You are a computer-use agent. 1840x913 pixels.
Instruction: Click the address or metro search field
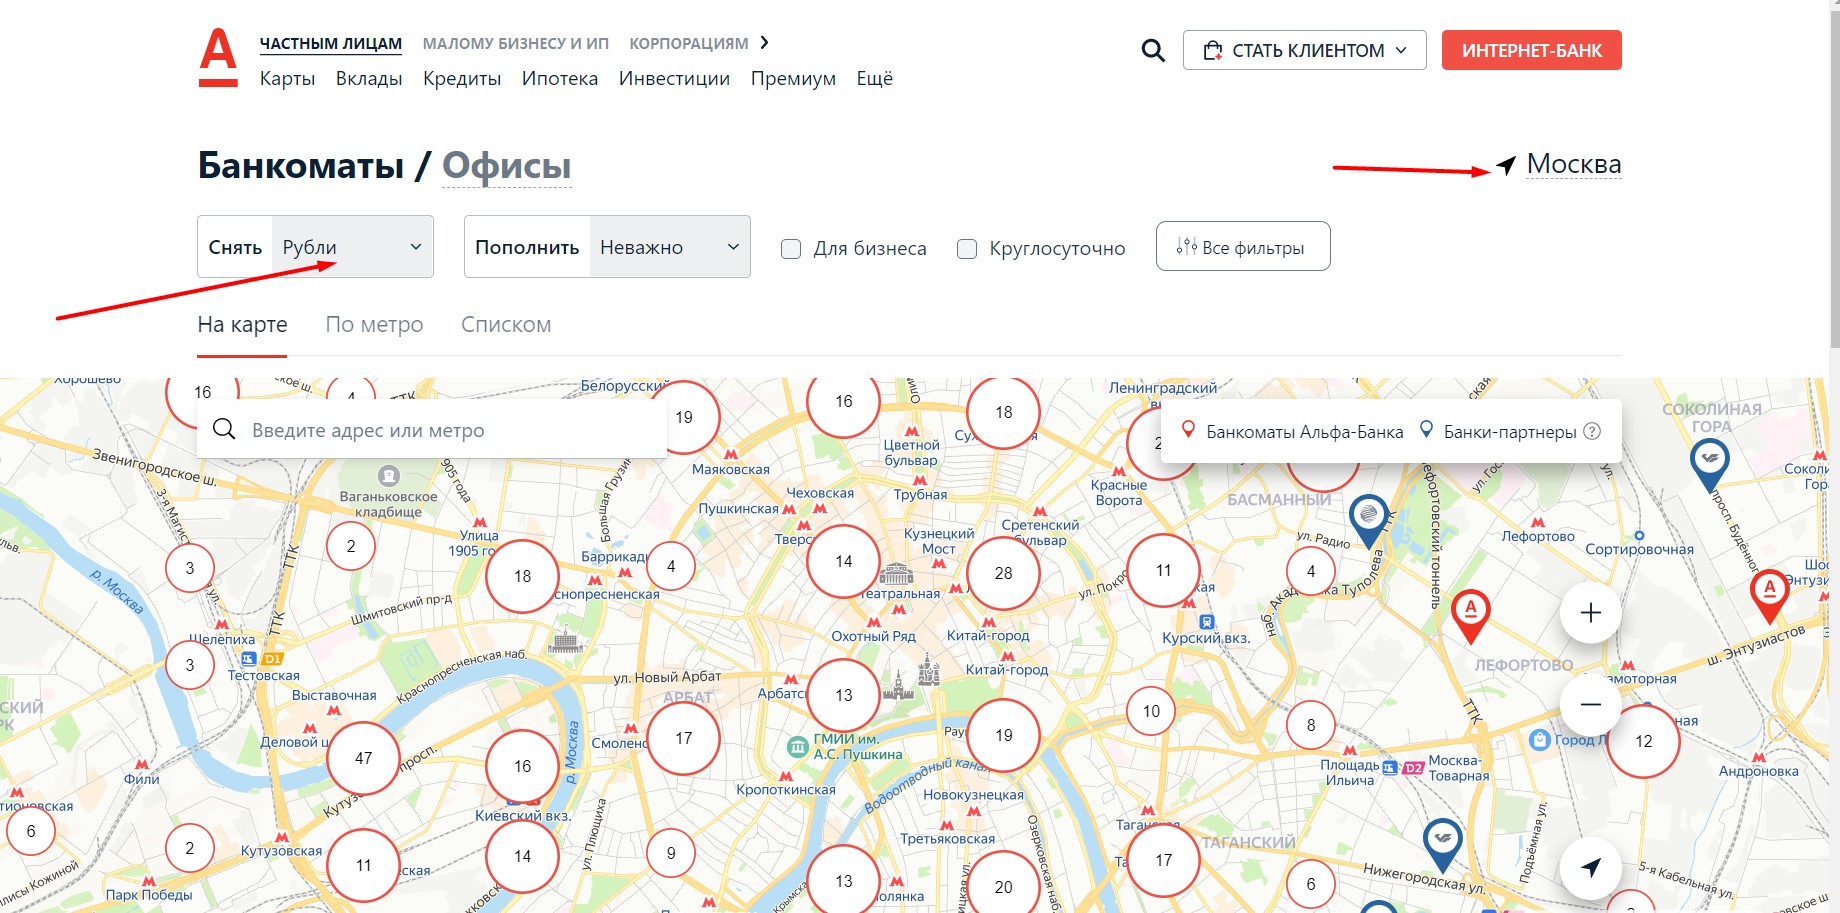[x=432, y=429]
